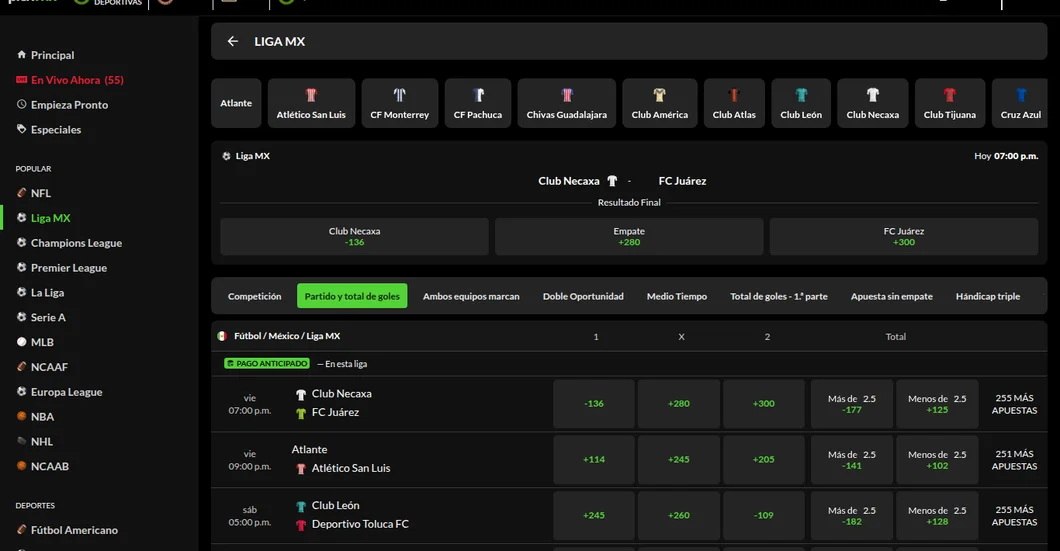Open MLB in sidebar
1060x551 pixels.
(35, 342)
